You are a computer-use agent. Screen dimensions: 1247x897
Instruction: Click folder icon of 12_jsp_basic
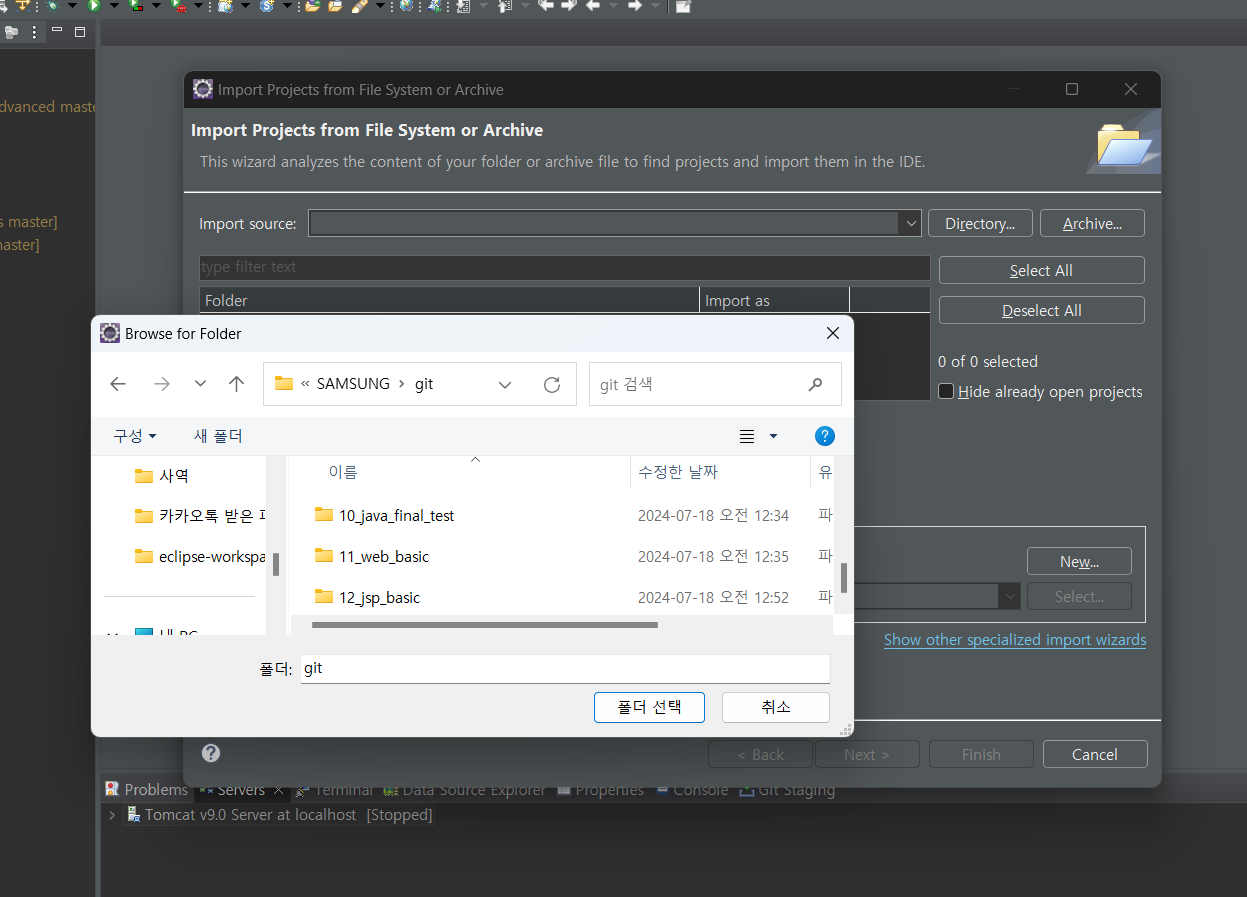pyautogui.click(x=323, y=597)
